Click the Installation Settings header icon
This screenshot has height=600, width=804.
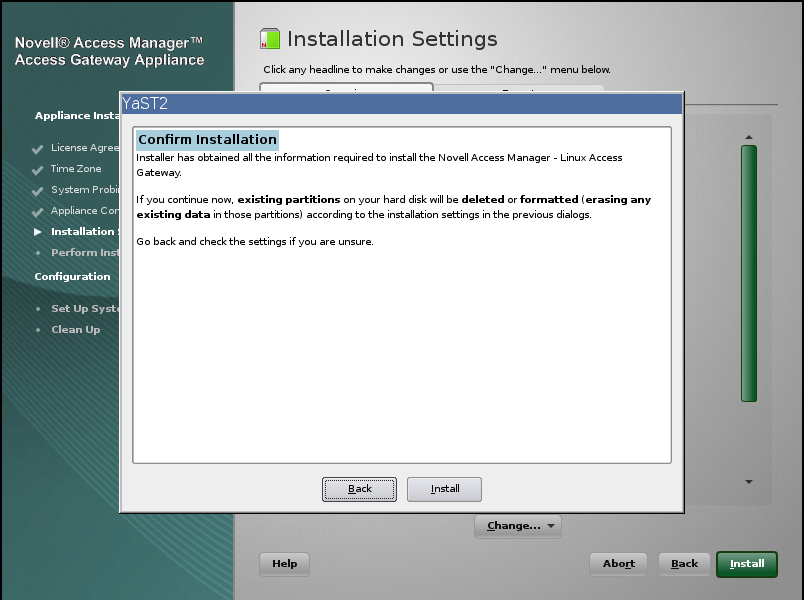270,39
